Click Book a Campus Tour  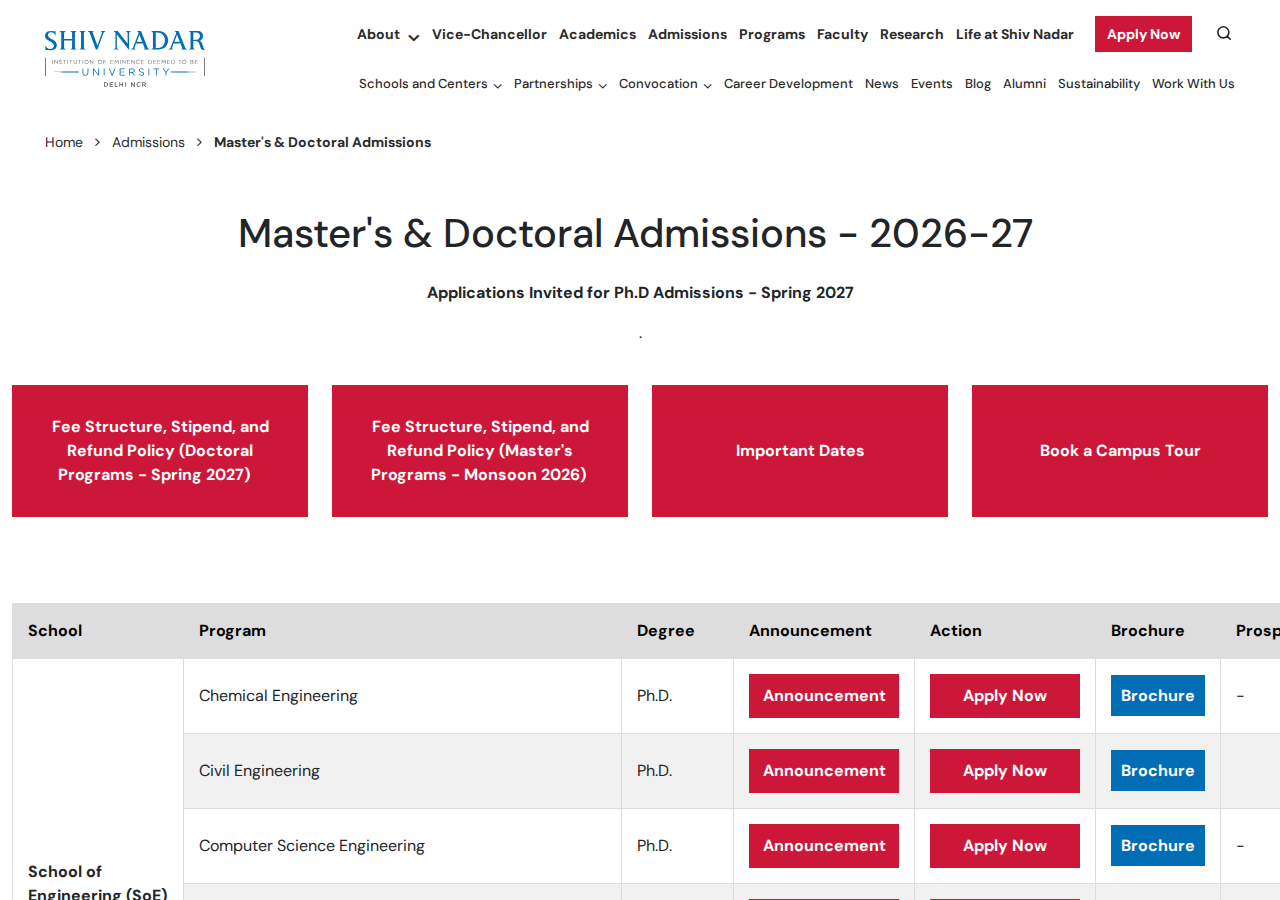point(1120,451)
